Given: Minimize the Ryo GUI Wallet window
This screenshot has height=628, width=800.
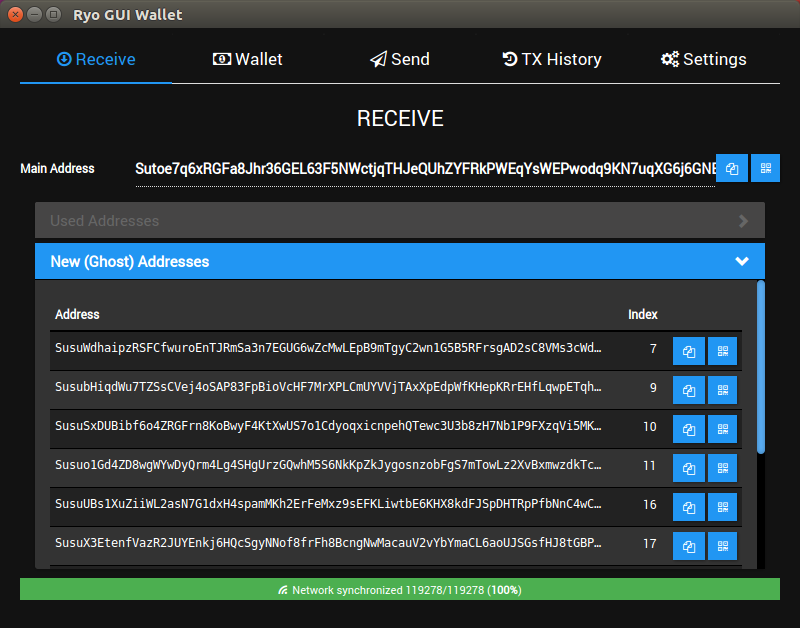Looking at the screenshot, I should [34, 14].
